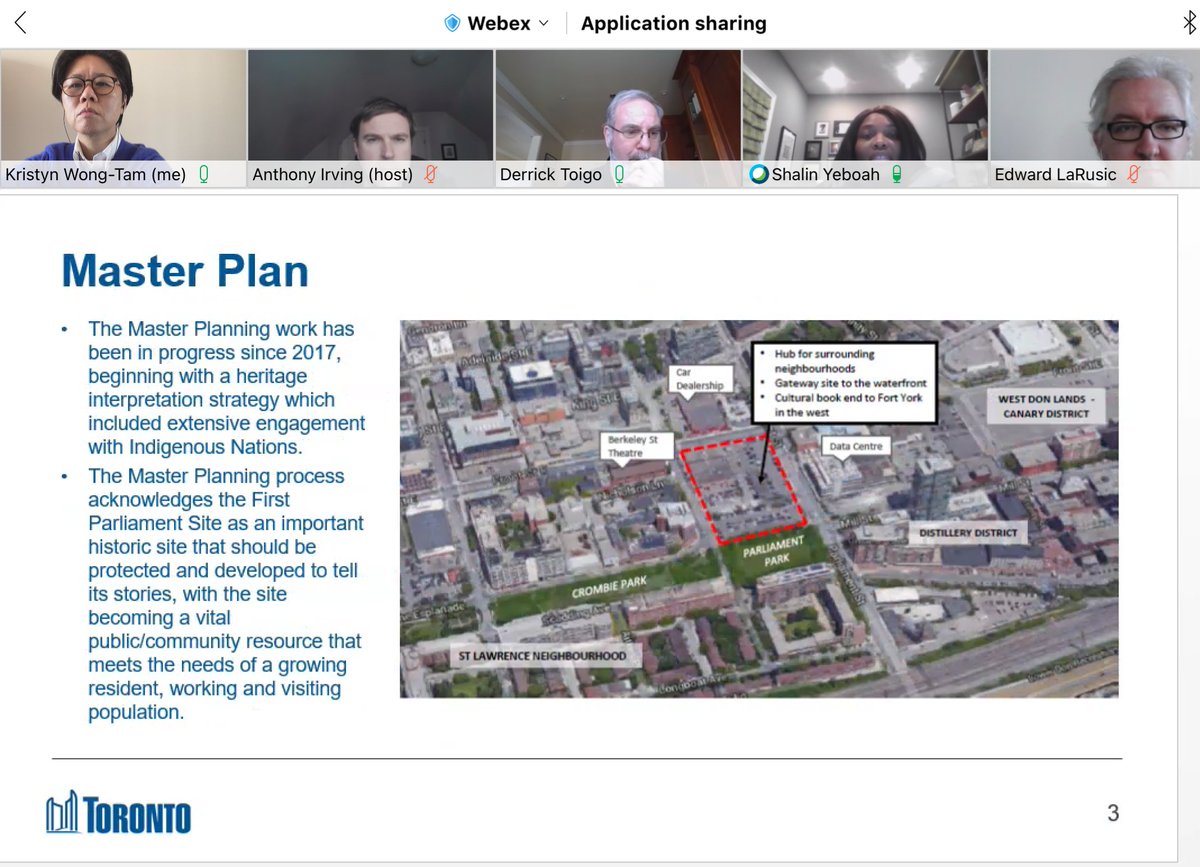Click the St Lawrence Neighbourhood map label
Screen dimensions: 1200x867
(544, 656)
